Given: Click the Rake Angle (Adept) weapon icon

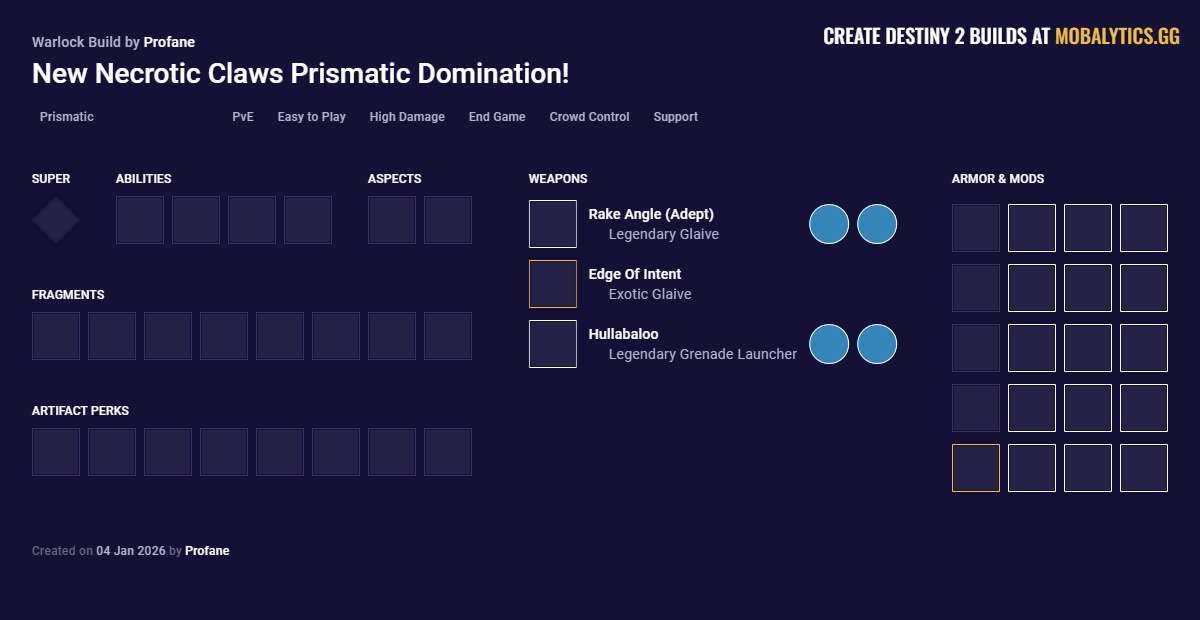Looking at the screenshot, I should pos(553,224).
